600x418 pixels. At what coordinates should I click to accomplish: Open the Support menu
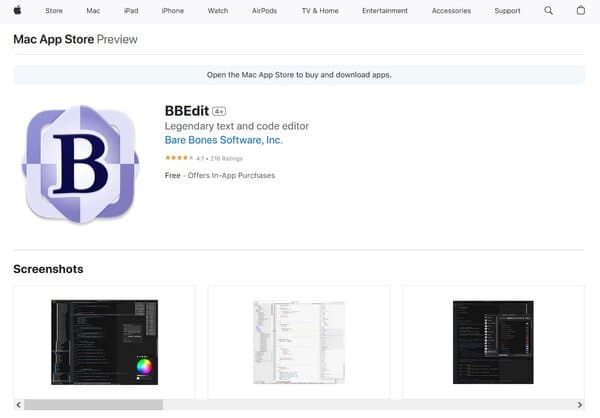[x=507, y=11]
